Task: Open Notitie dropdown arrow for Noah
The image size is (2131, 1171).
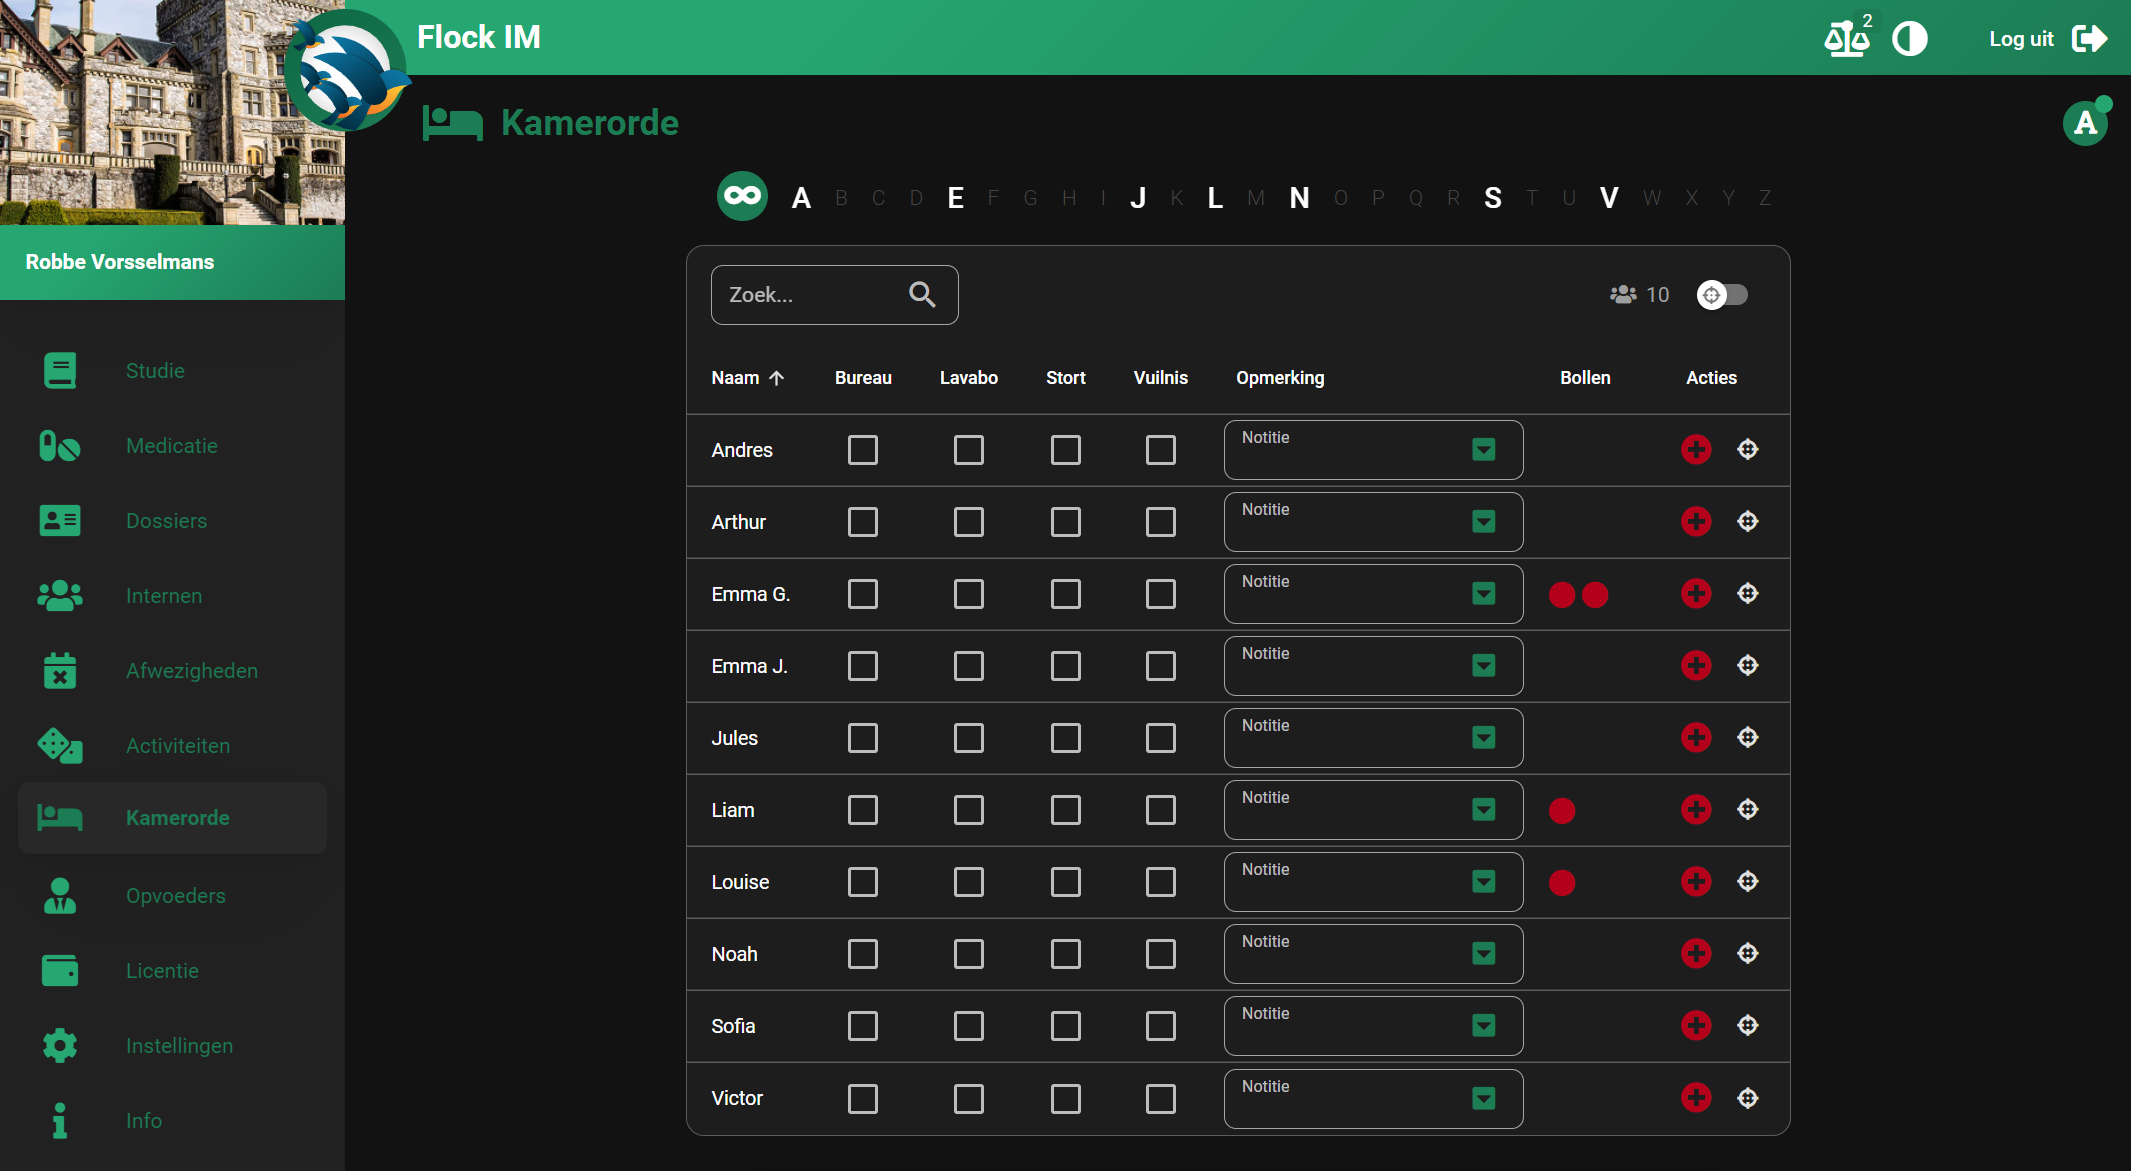Action: [x=1483, y=954]
